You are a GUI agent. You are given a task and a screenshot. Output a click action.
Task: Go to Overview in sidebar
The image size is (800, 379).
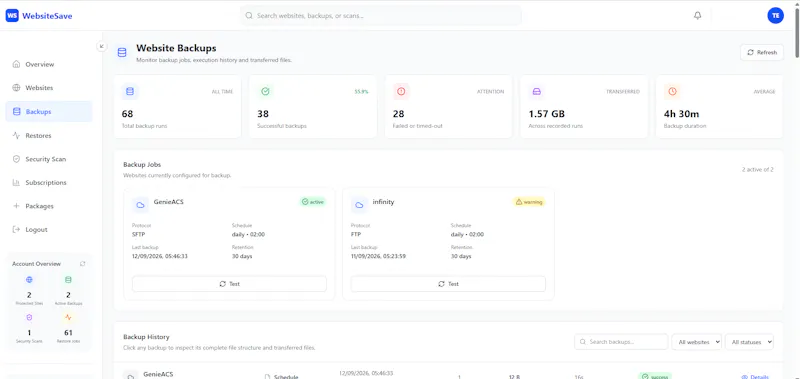click(x=49, y=64)
